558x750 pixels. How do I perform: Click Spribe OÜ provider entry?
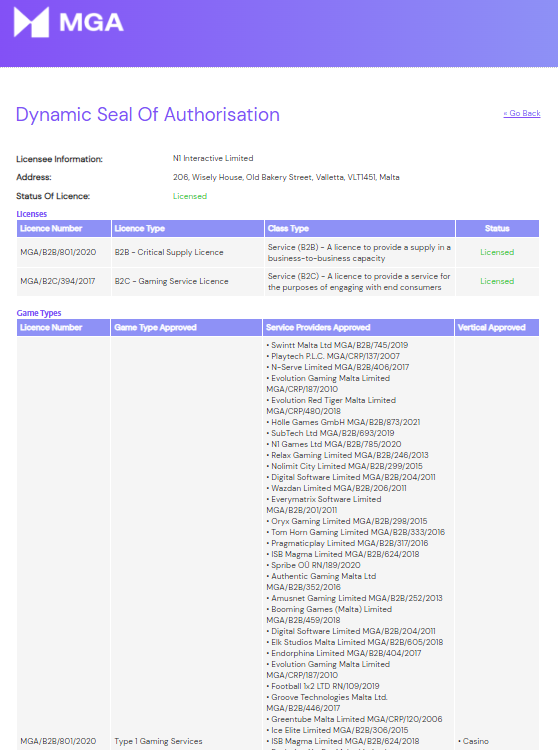[313, 565]
